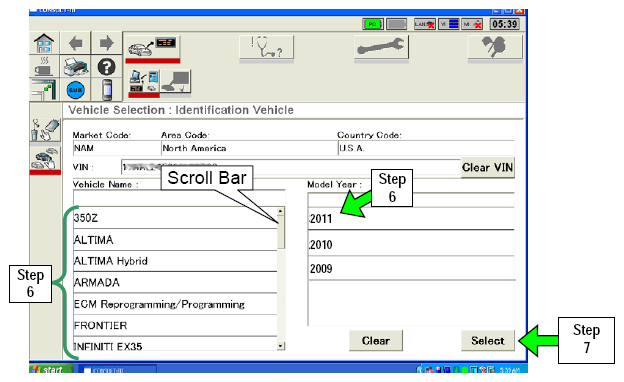Open the maintenance tools icon at top right
The height and width of the screenshot is (382, 624).
(495, 47)
